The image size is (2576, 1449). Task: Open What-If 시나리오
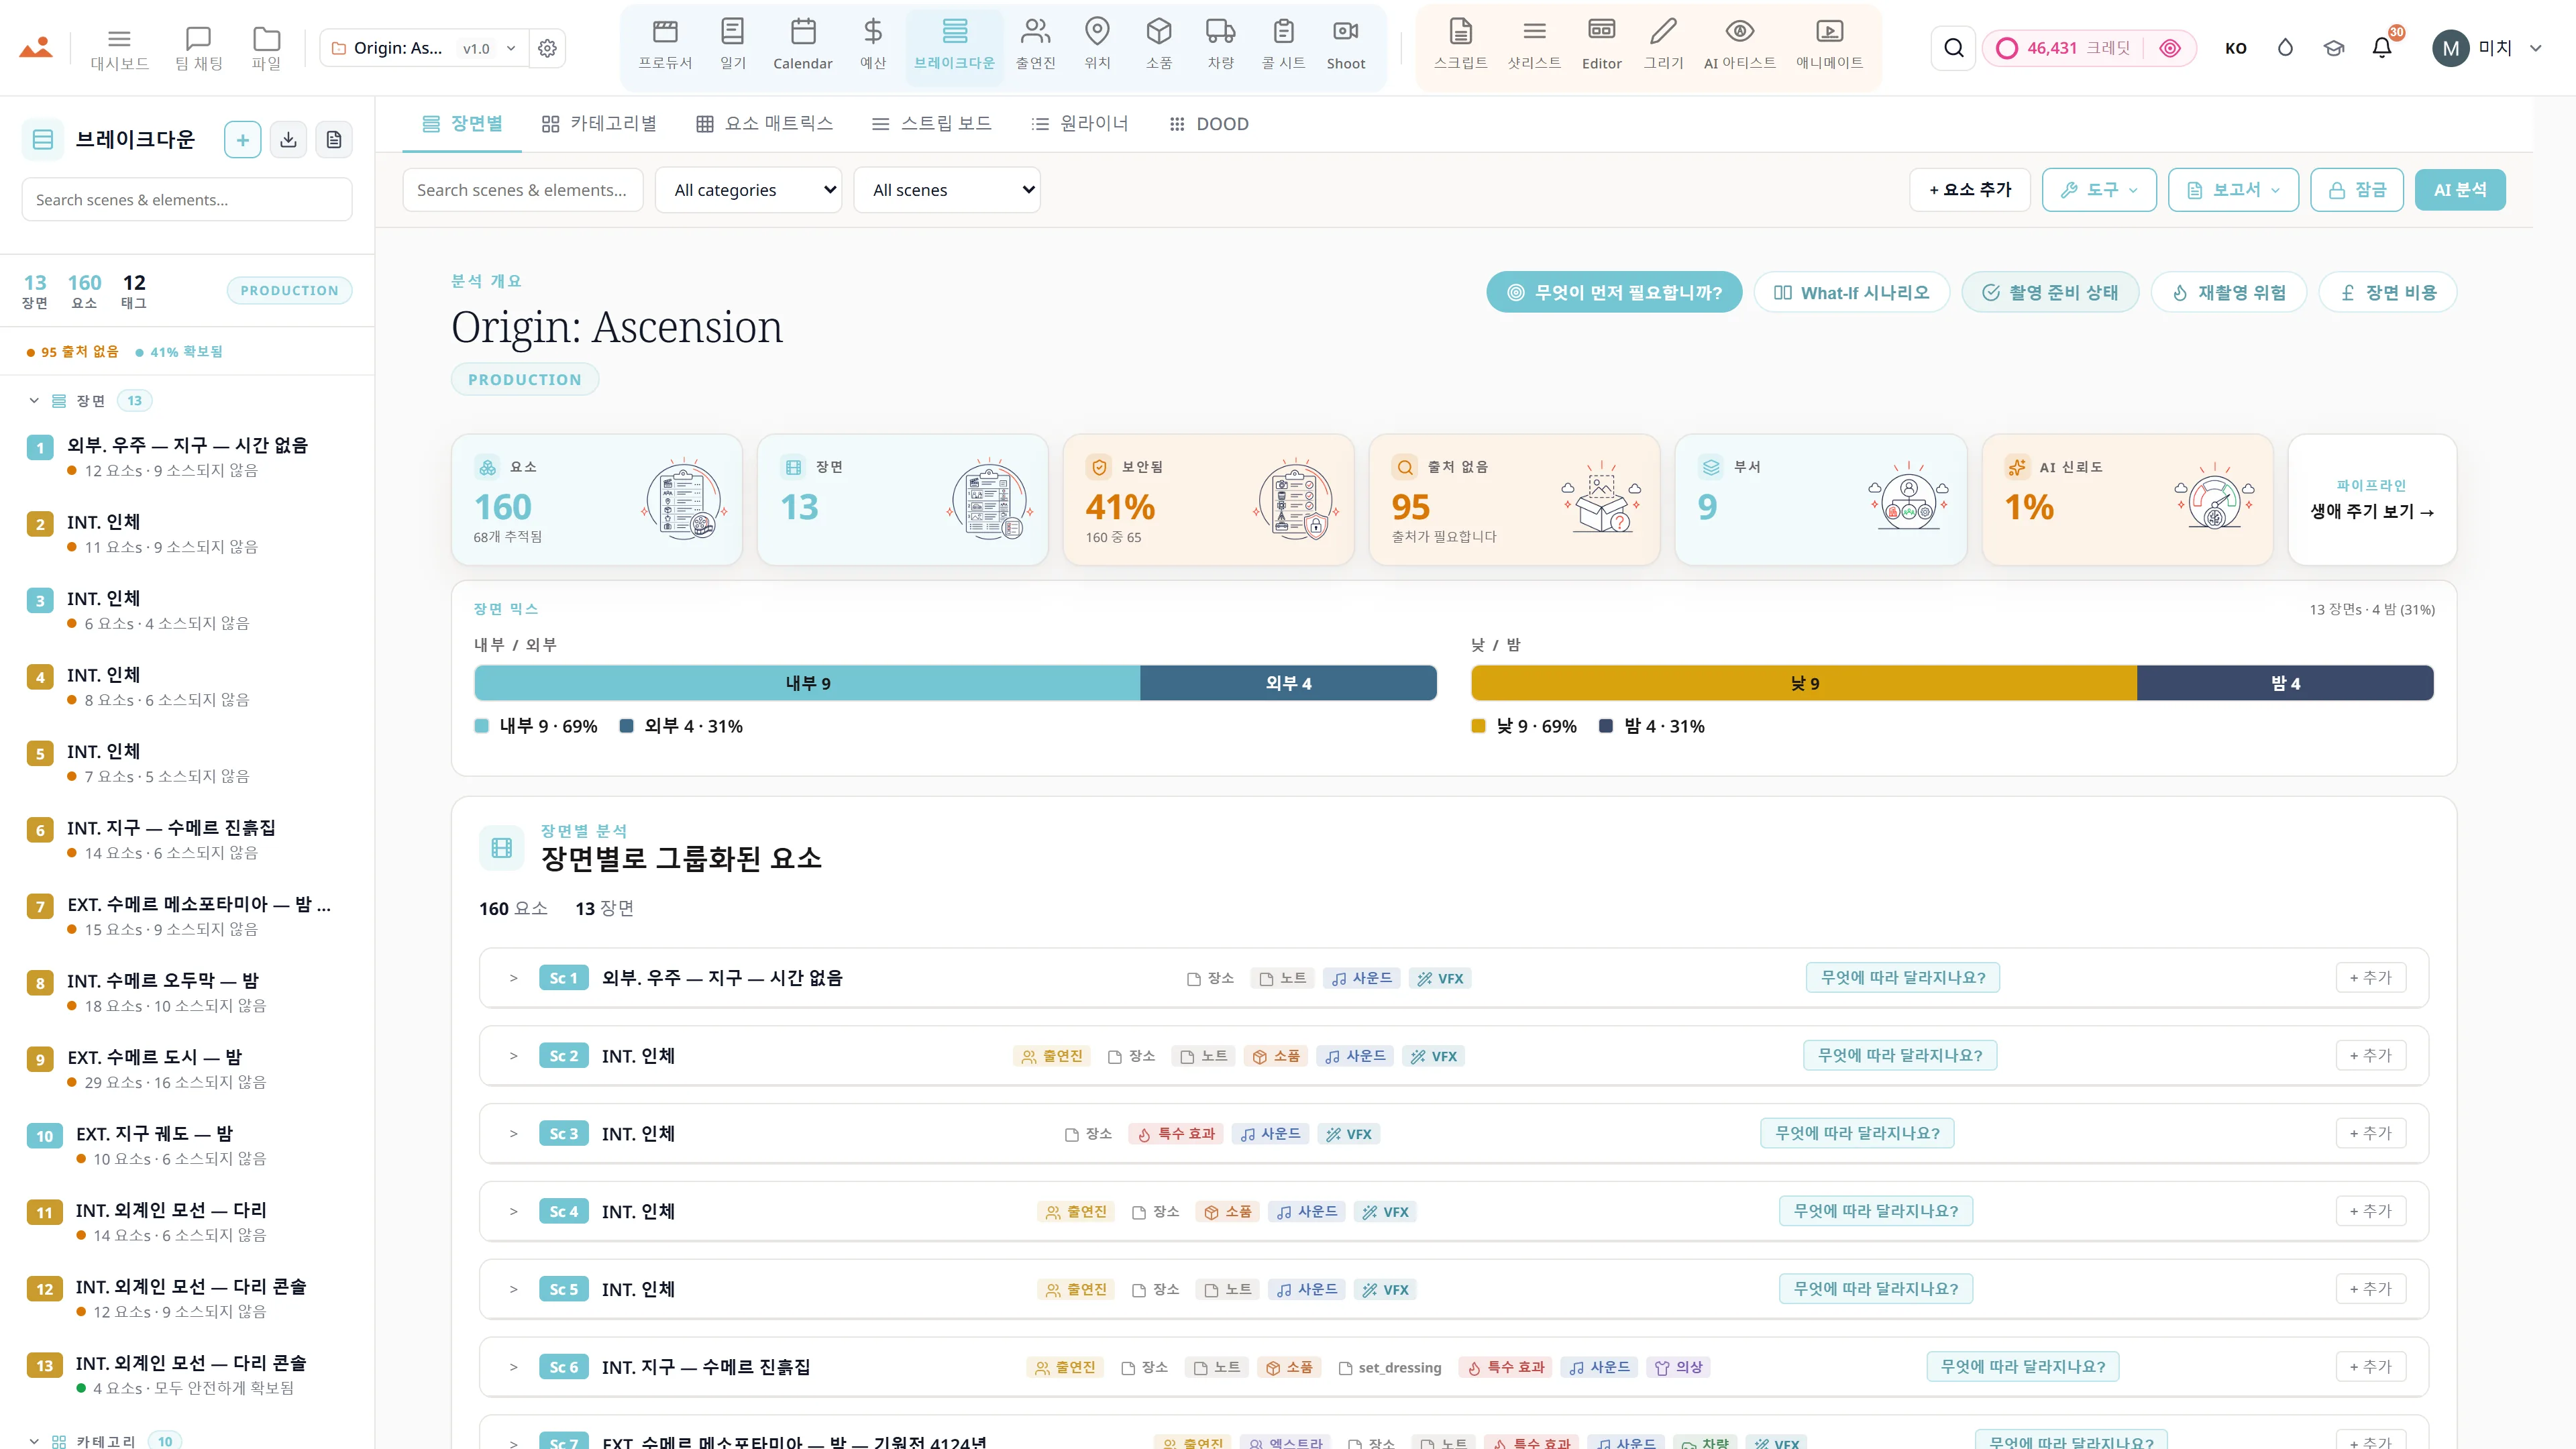click(x=1851, y=293)
